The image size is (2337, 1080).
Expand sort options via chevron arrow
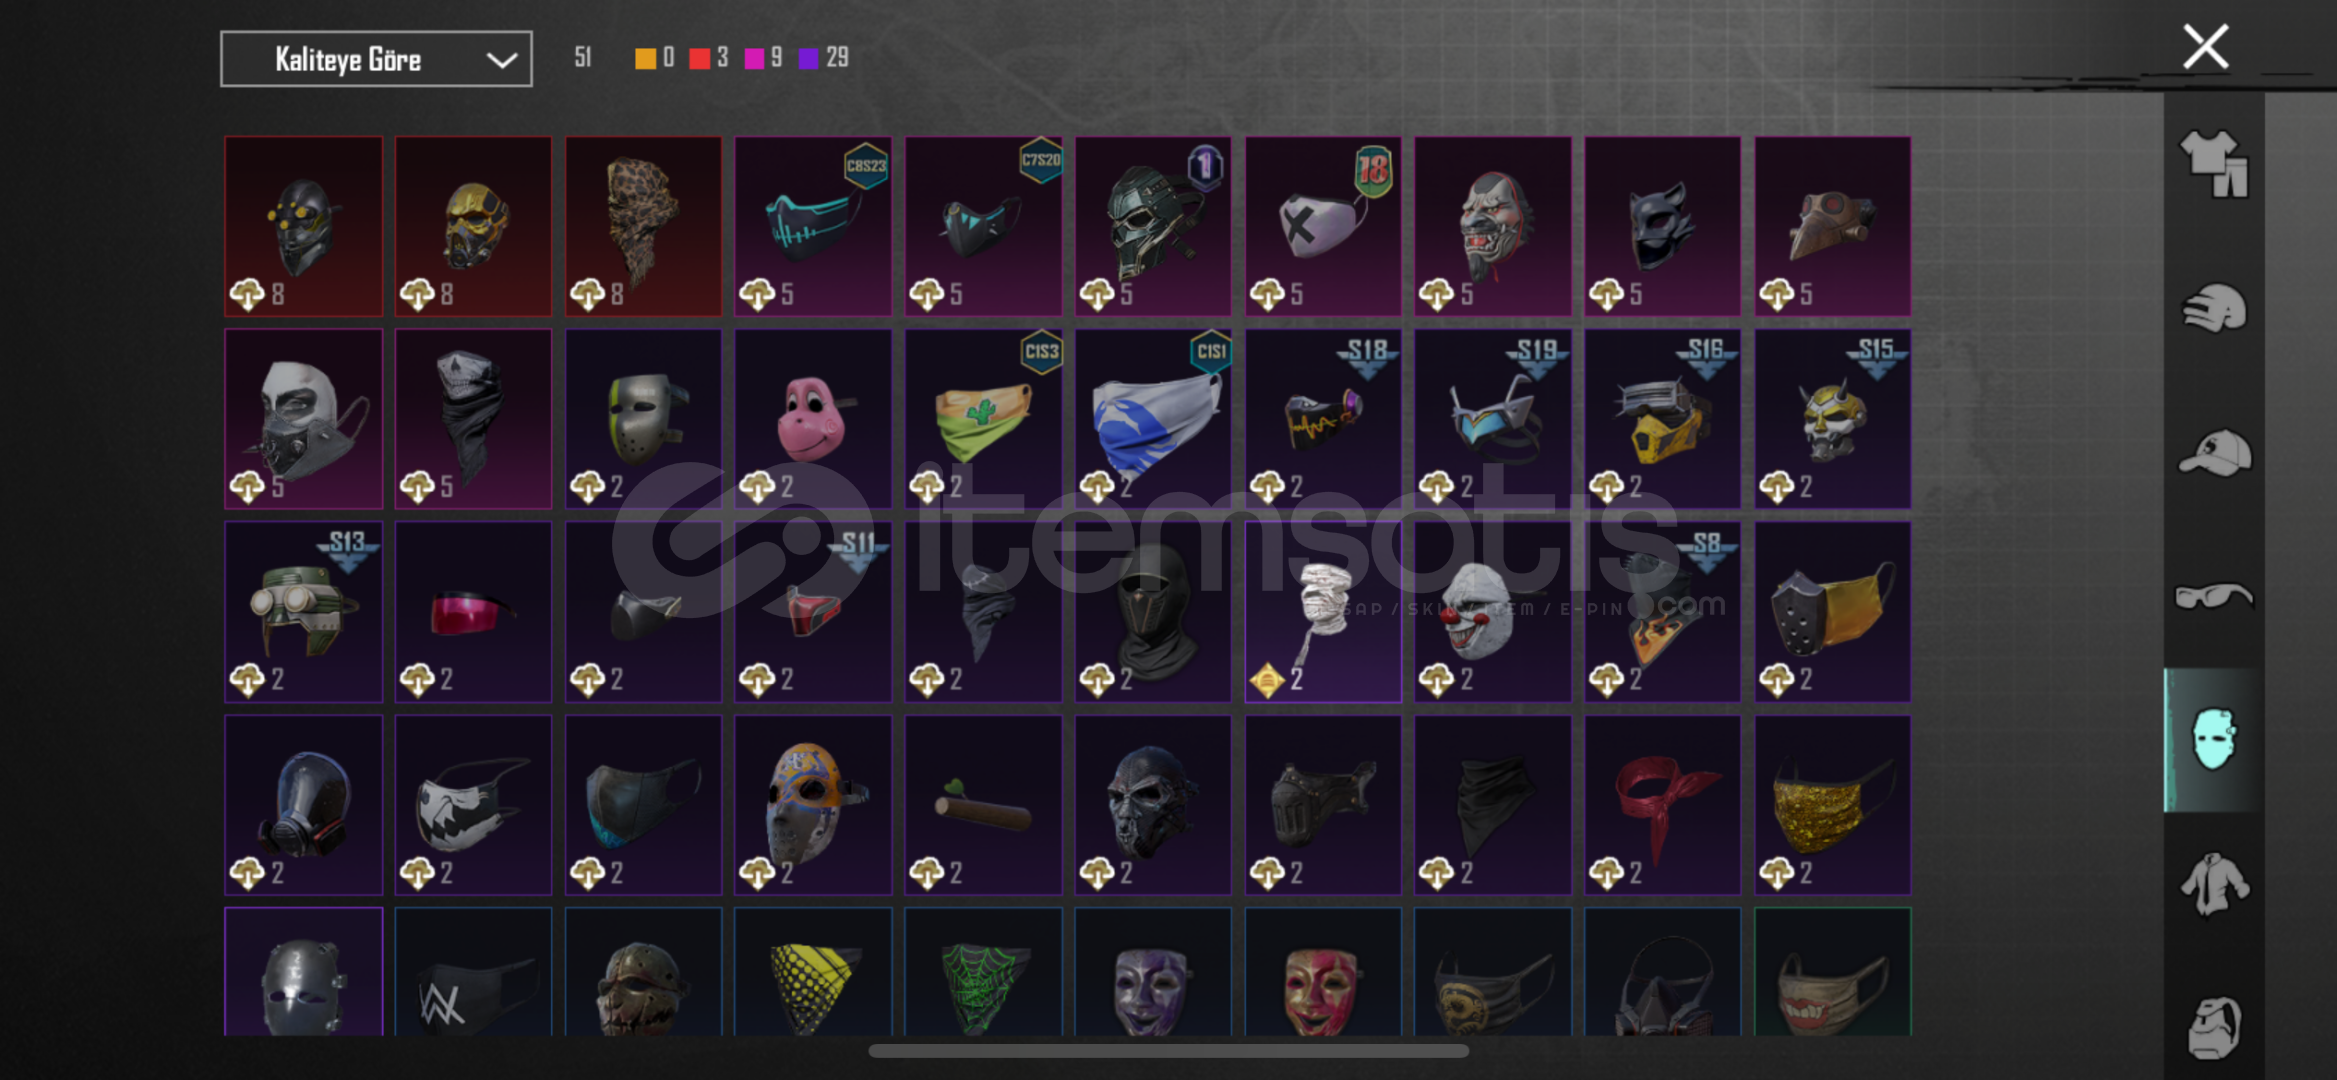pyautogui.click(x=501, y=60)
